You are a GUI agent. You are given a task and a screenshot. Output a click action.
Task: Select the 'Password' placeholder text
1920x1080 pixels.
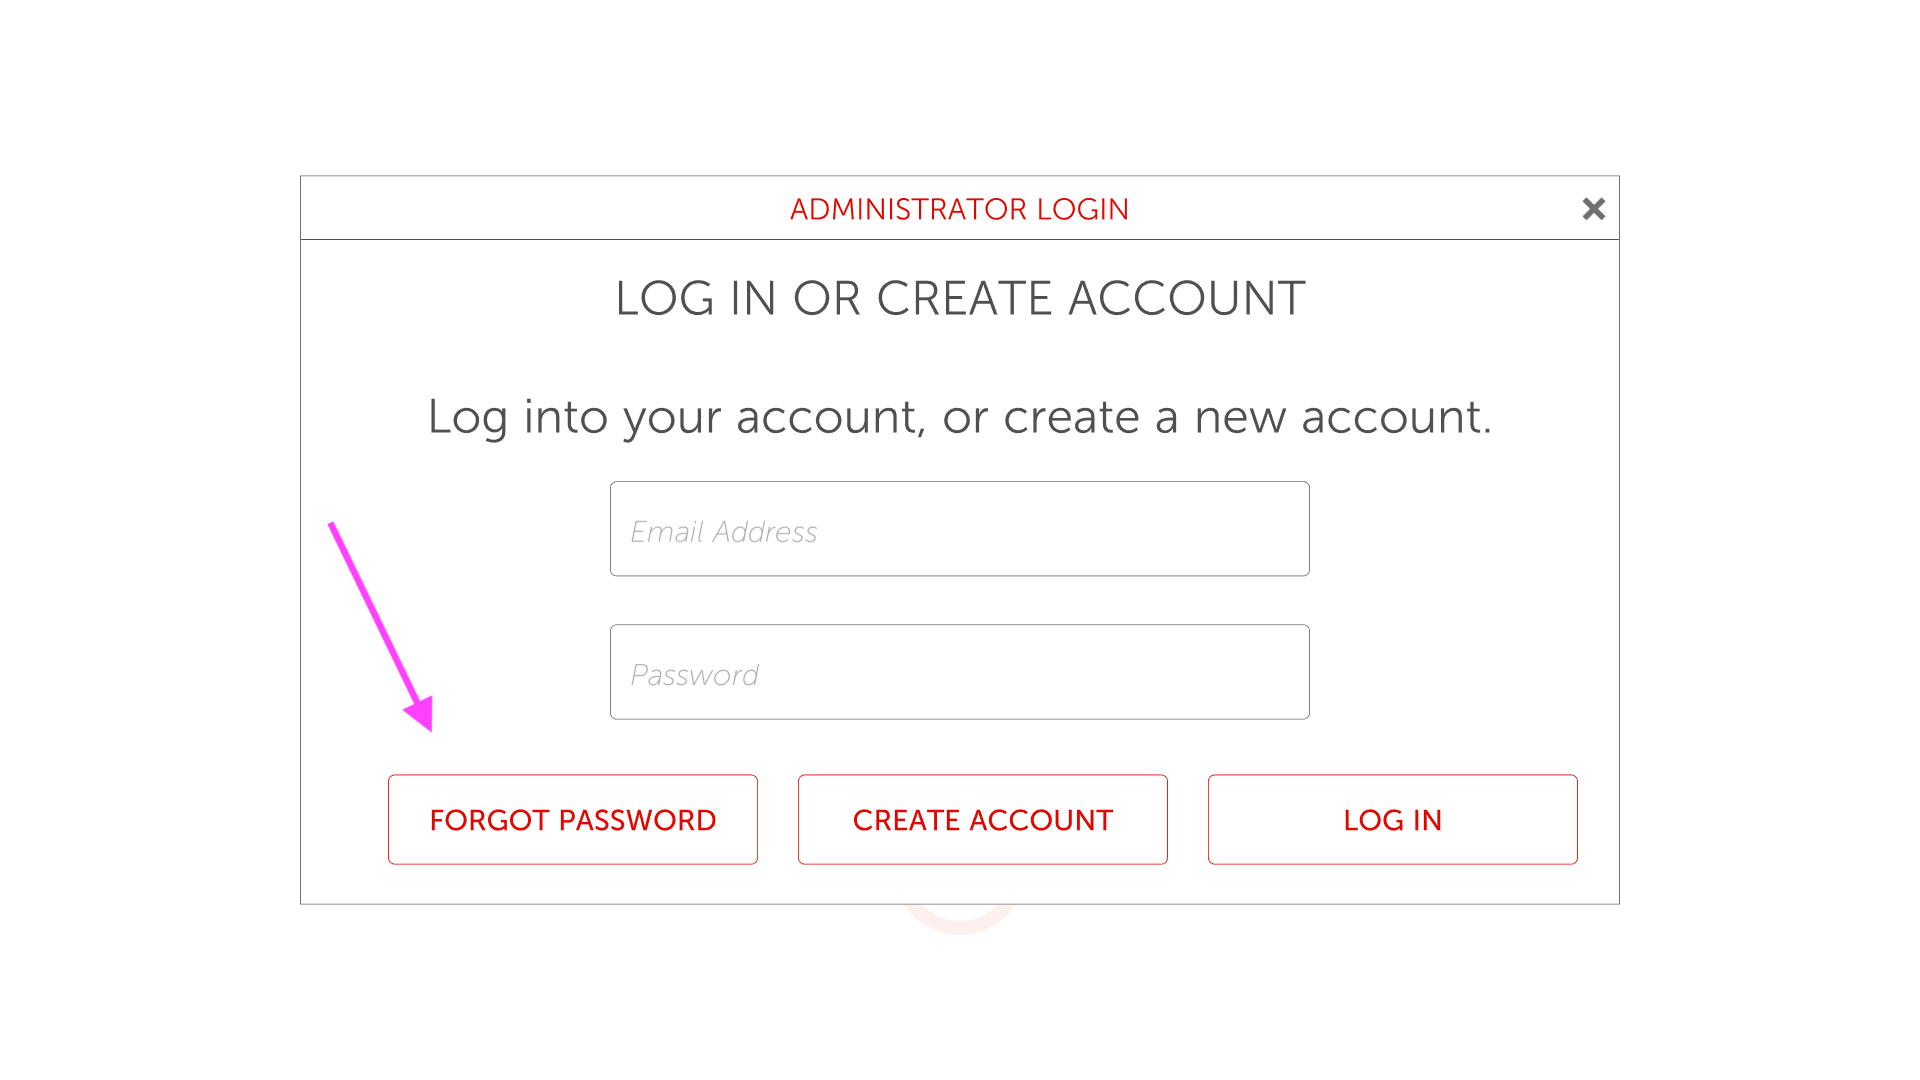694,675
